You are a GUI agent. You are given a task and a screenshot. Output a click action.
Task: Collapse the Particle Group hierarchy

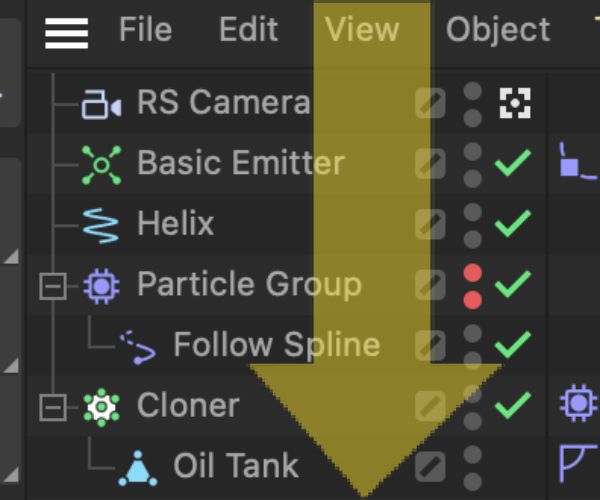pos(53,286)
